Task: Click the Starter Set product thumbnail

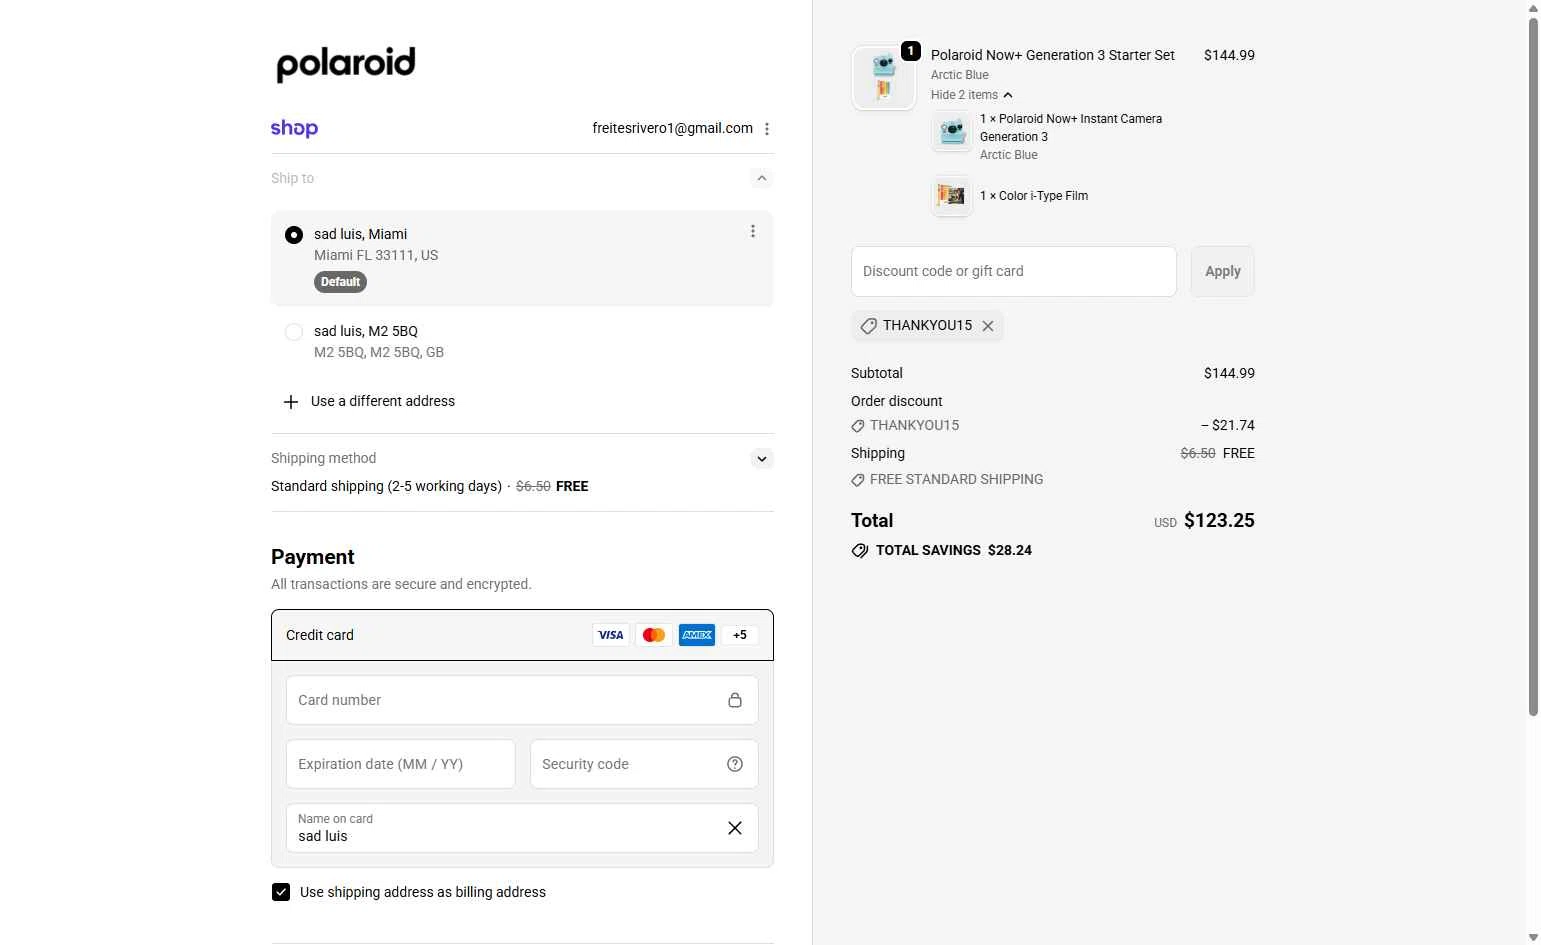Action: (x=883, y=78)
